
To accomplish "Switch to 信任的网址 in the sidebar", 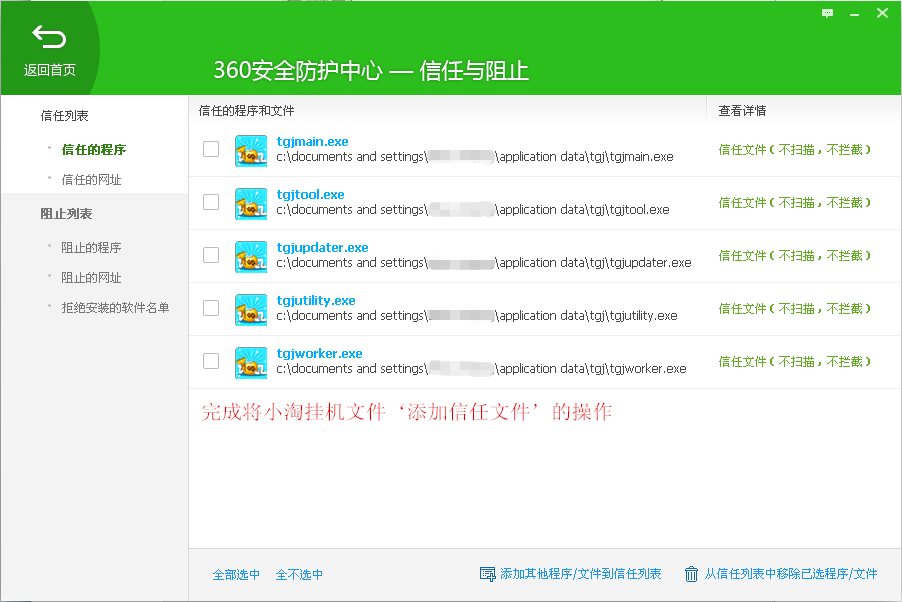I will point(91,180).
